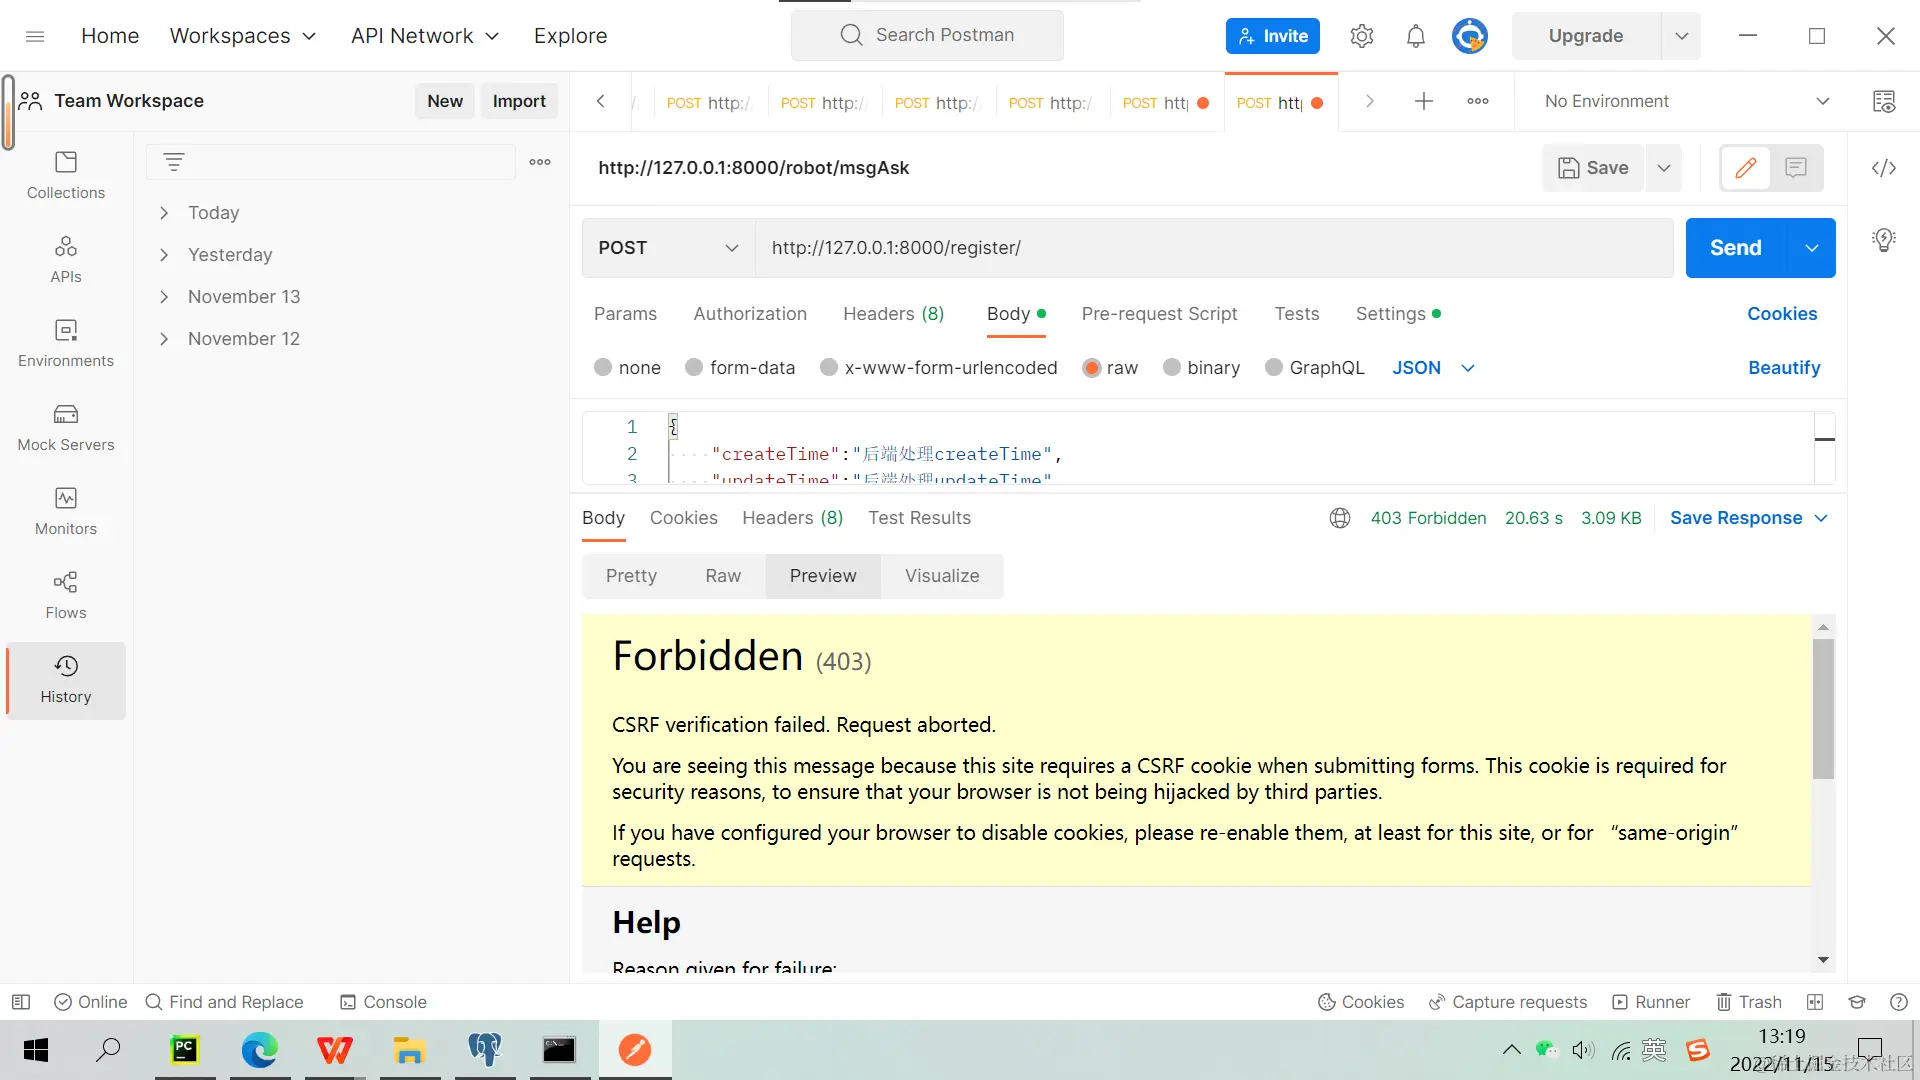
Task: Open Postman settings gear
Action: point(1361,36)
